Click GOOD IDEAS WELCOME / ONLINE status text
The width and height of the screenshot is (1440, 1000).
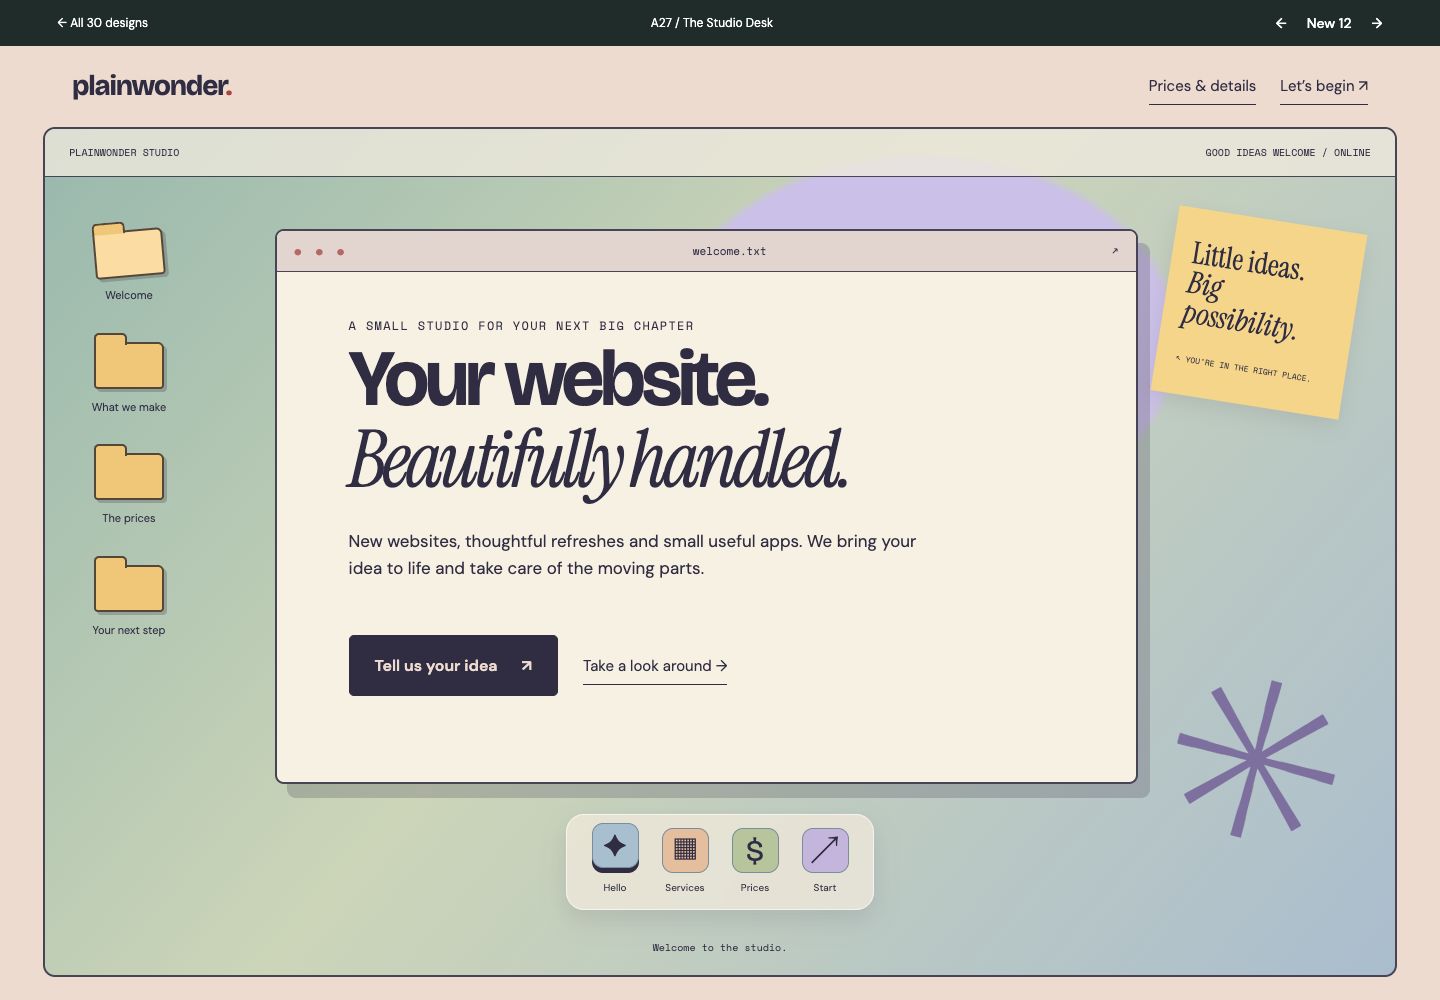point(1288,153)
